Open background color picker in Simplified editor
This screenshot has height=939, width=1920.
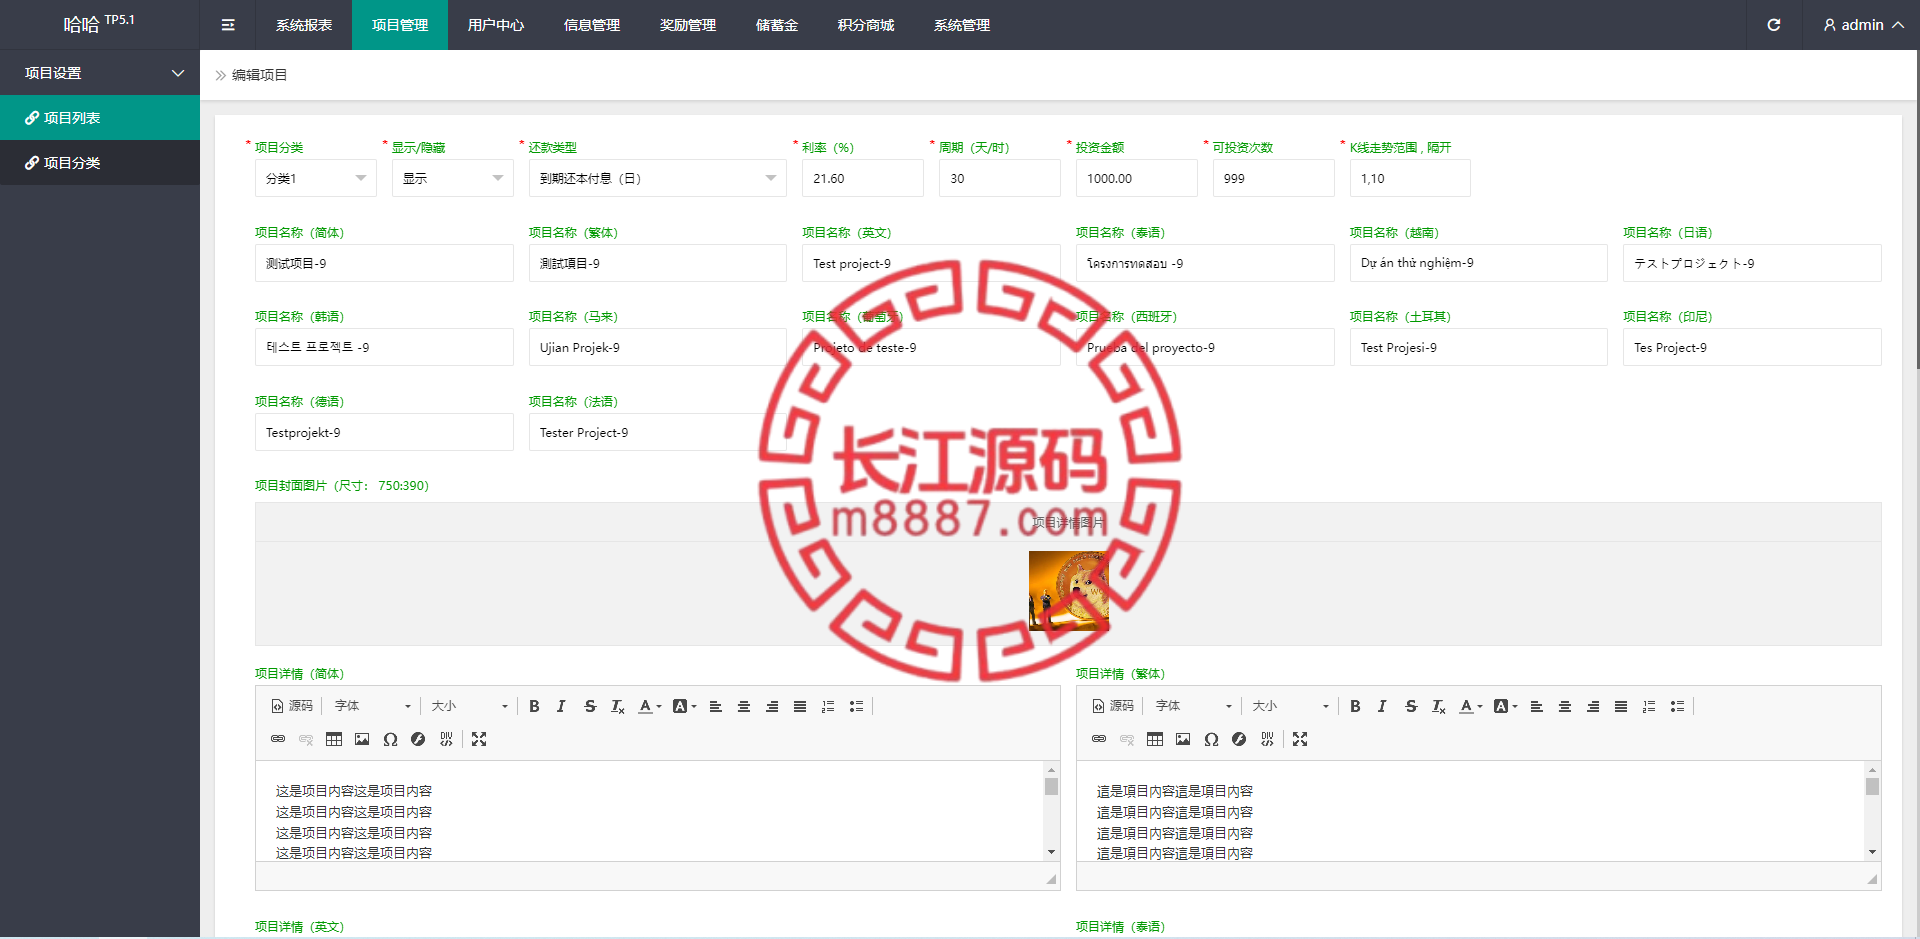(684, 706)
